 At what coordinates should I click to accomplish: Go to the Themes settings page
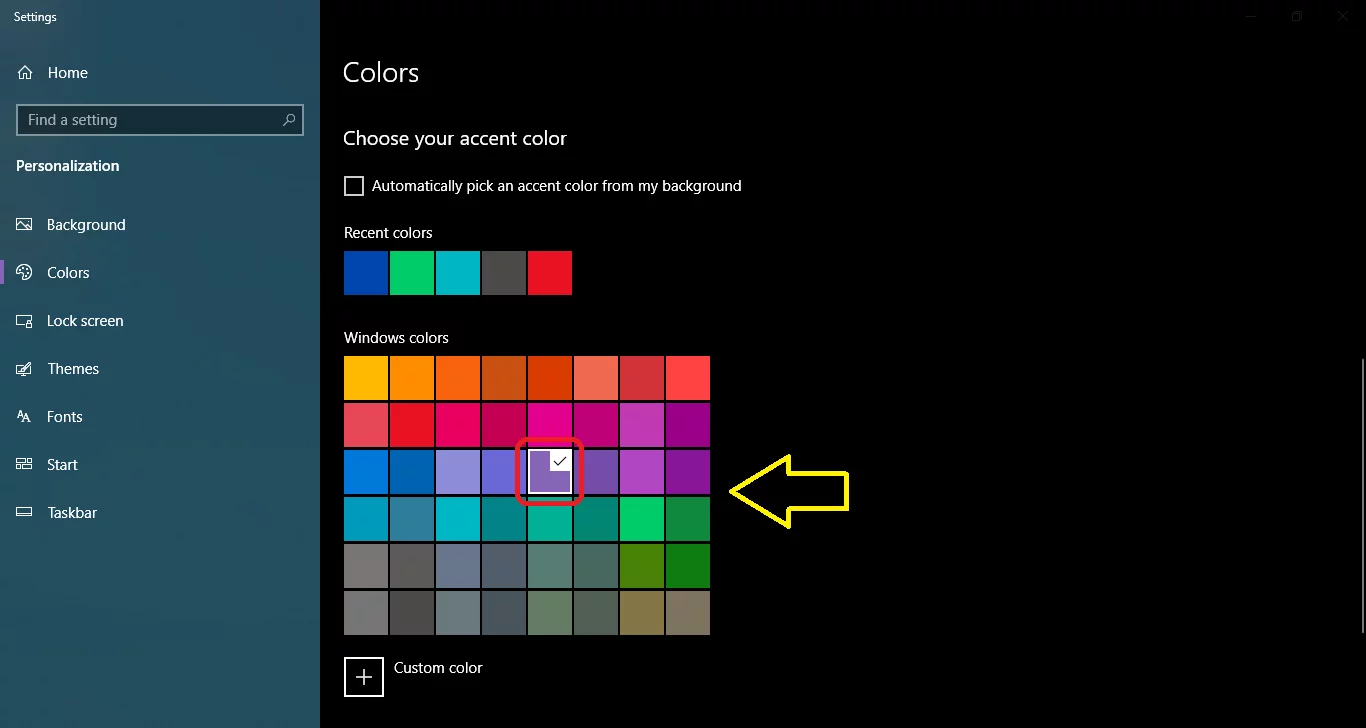(x=73, y=369)
